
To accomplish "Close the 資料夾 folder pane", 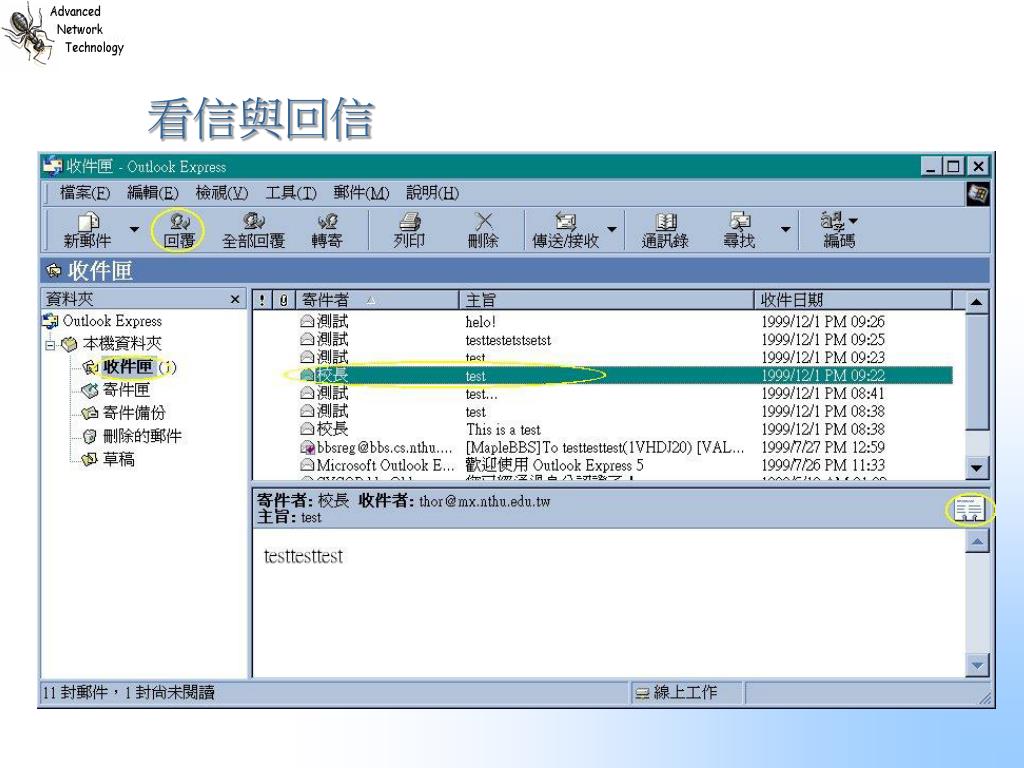I will 235,299.
